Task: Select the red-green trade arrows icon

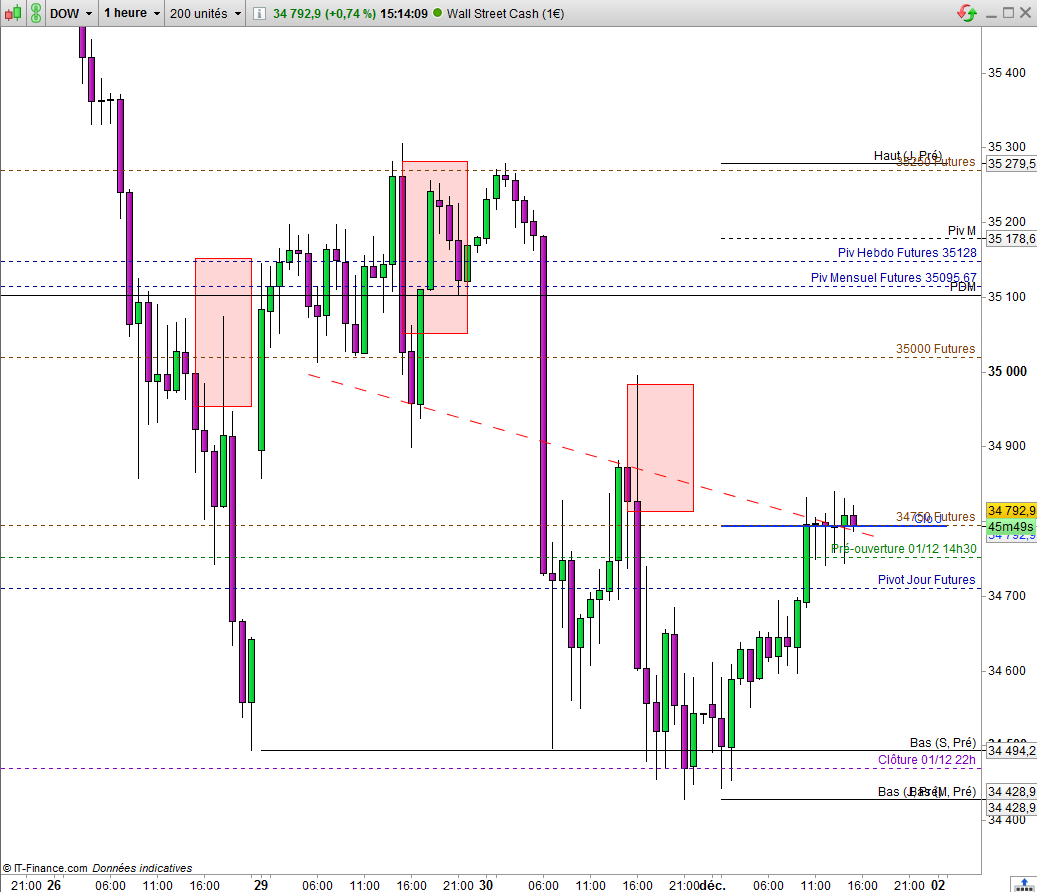Action: click(967, 13)
